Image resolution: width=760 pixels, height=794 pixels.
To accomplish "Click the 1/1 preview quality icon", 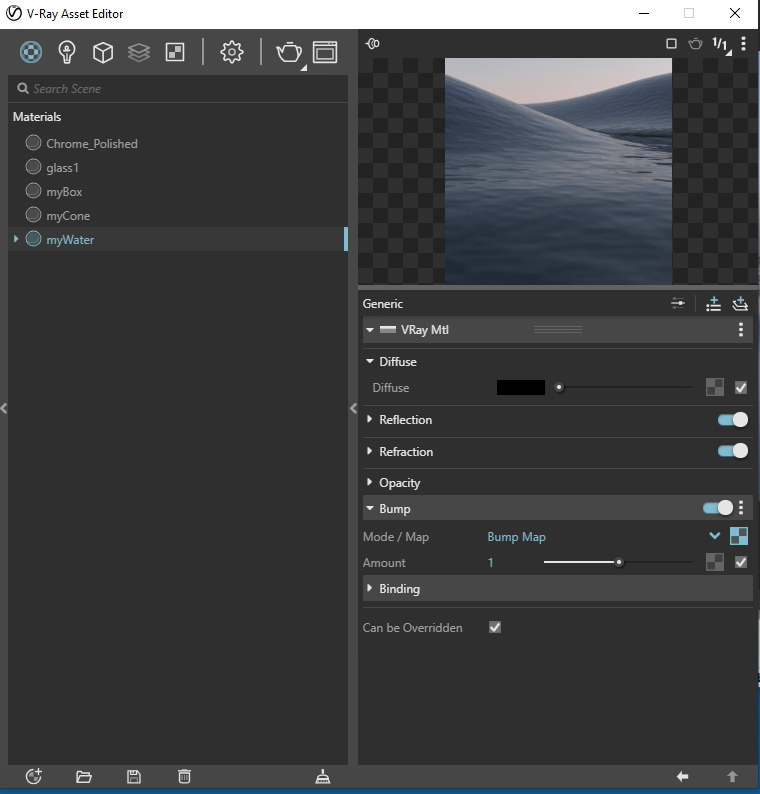I will pyautogui.click(x=721, y=45).
